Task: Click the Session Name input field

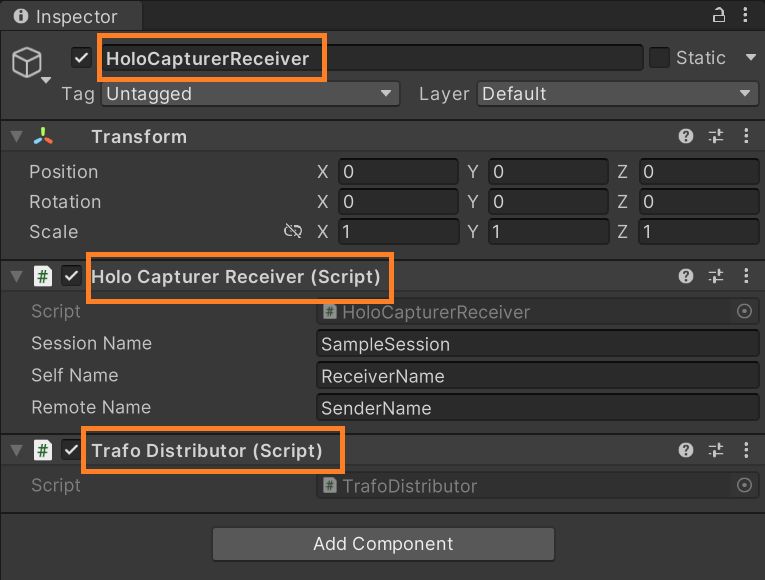Action: [537, 344]
